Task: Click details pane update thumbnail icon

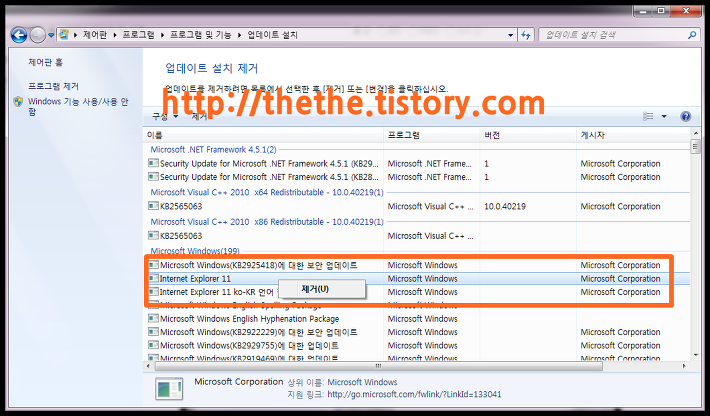Action: click(x=169, y=389)
